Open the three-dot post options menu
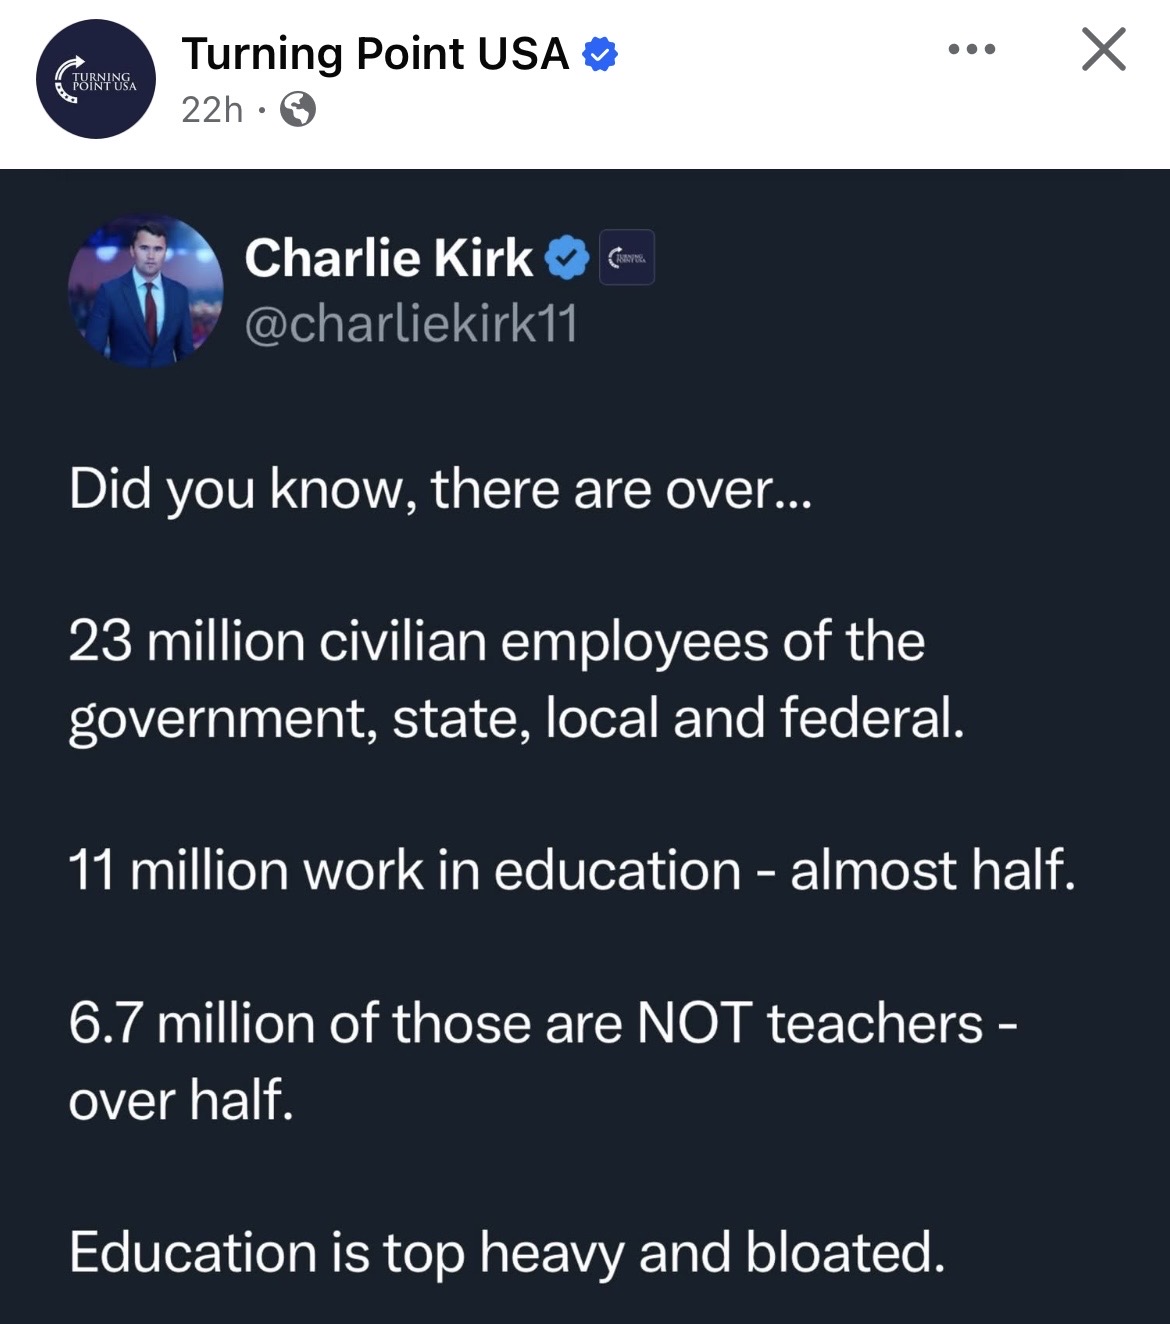 (972, 49)
